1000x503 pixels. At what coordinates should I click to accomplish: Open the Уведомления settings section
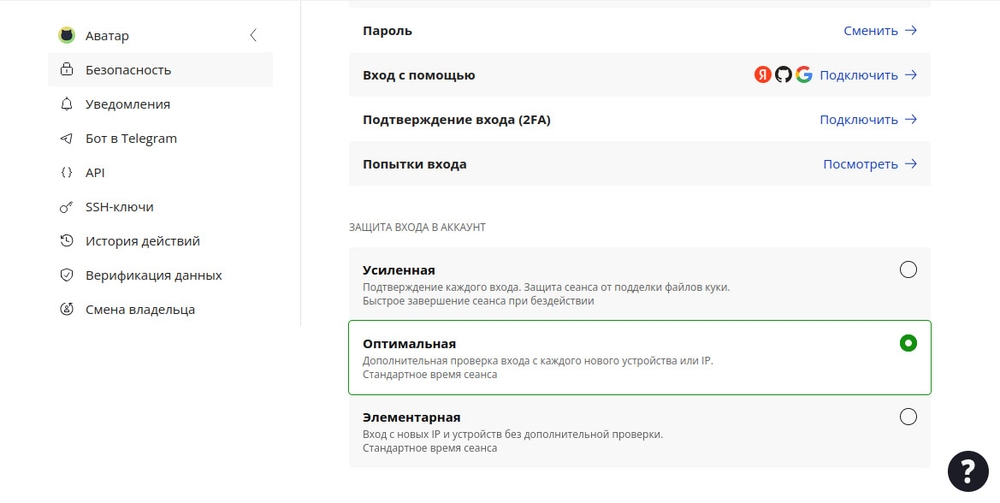click(128, 104)
